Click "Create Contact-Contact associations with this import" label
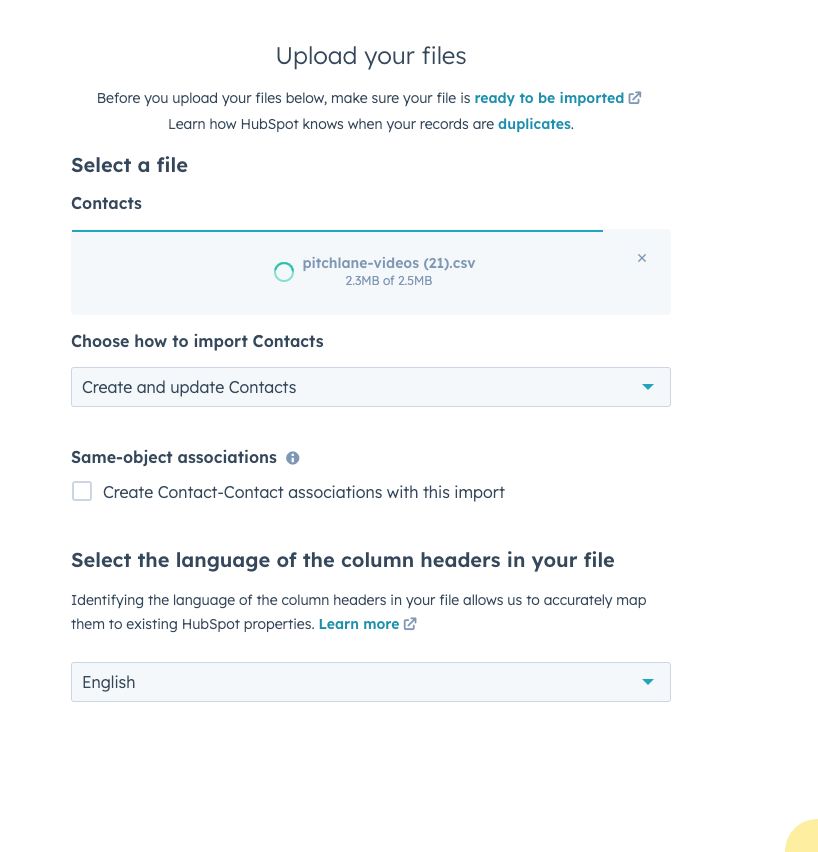This screenshot has height=852, width=818. pyautogui.click(x=304, y=492)
